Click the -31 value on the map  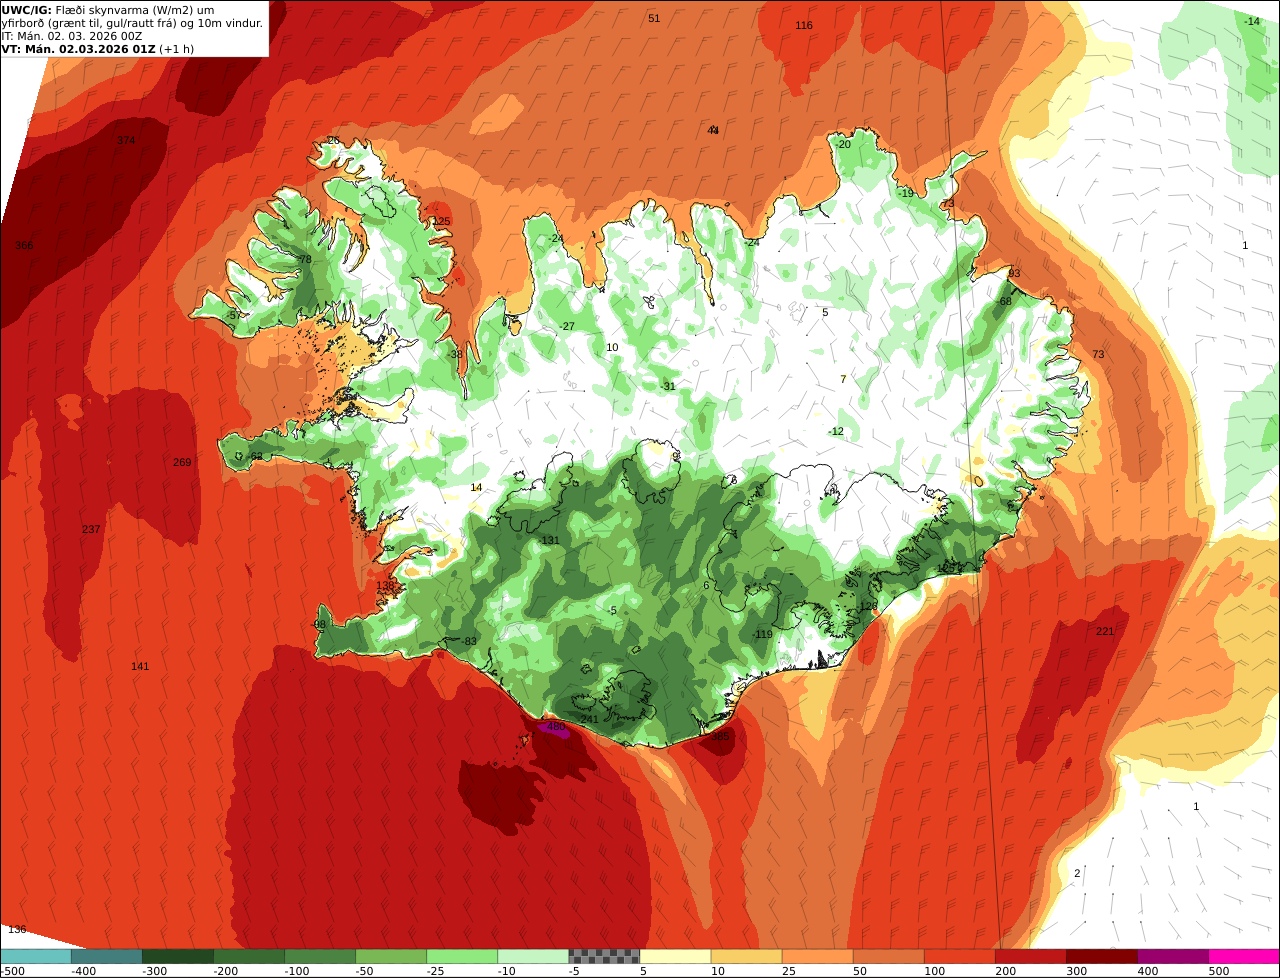[668, 387]
